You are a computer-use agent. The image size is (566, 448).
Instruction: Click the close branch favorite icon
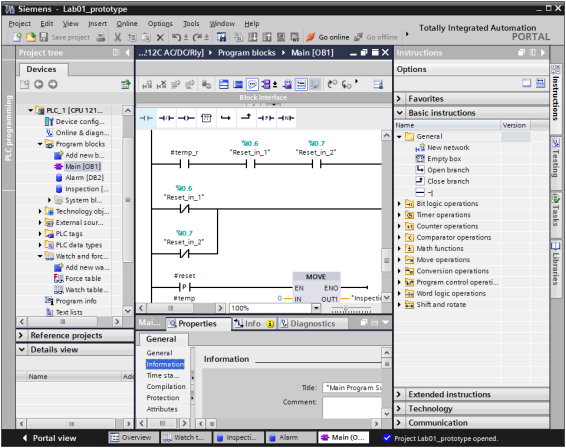tap(246, 117)
